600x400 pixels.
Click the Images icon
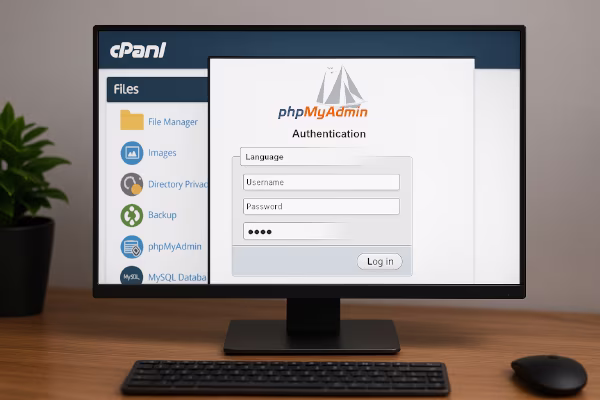pos(132,153)
